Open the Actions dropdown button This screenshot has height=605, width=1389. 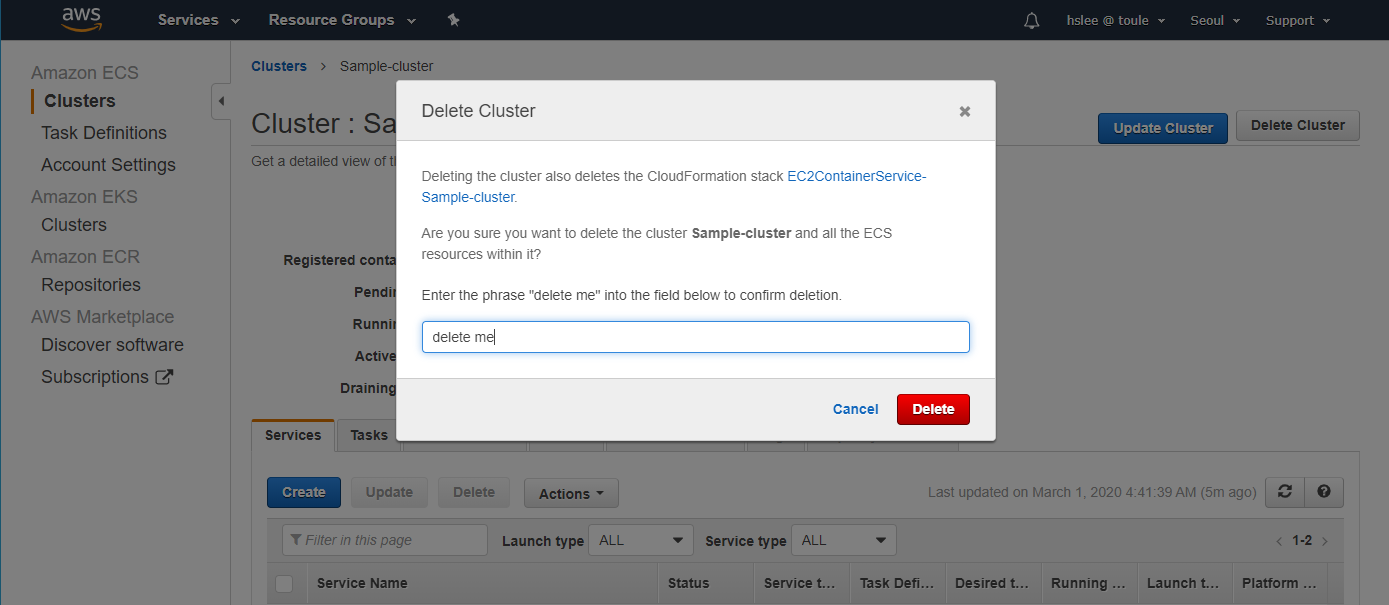pos(571,493)
